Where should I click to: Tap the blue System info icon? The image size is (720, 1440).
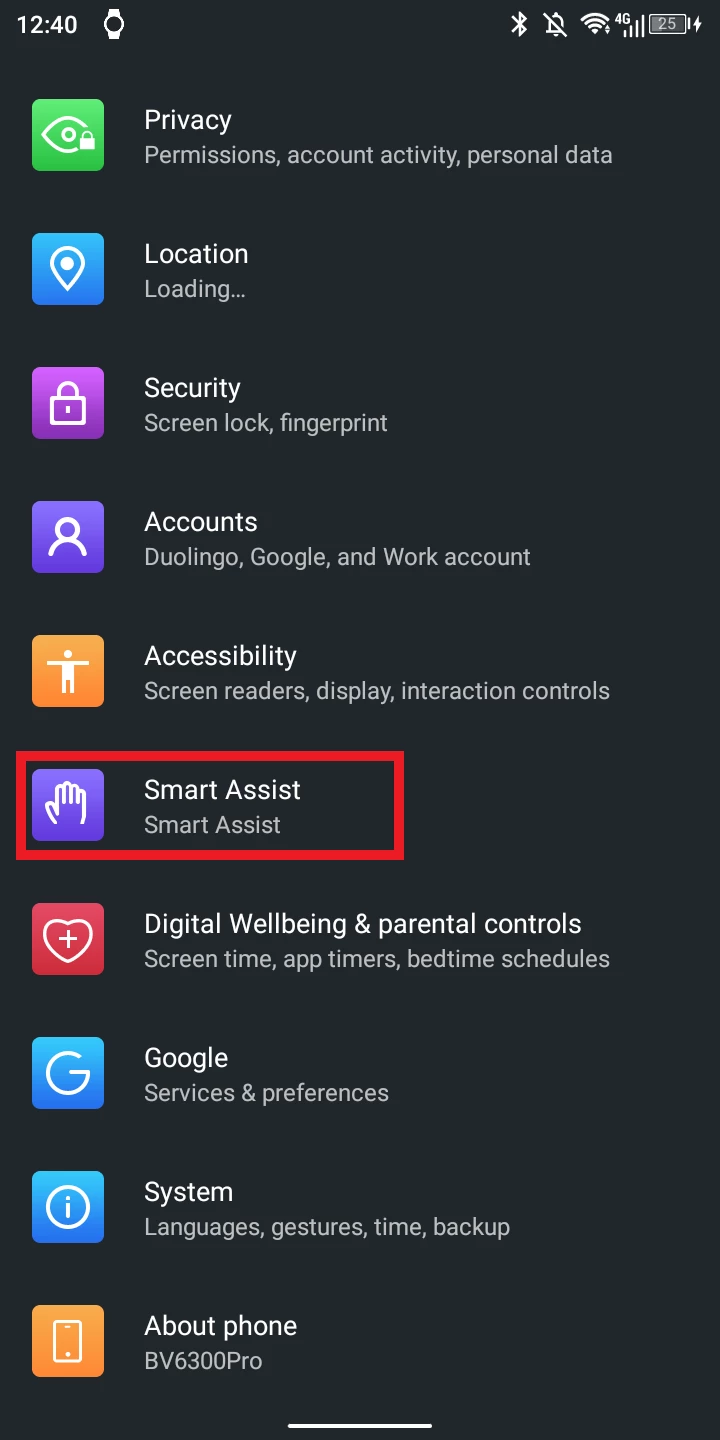point(68,1207)
